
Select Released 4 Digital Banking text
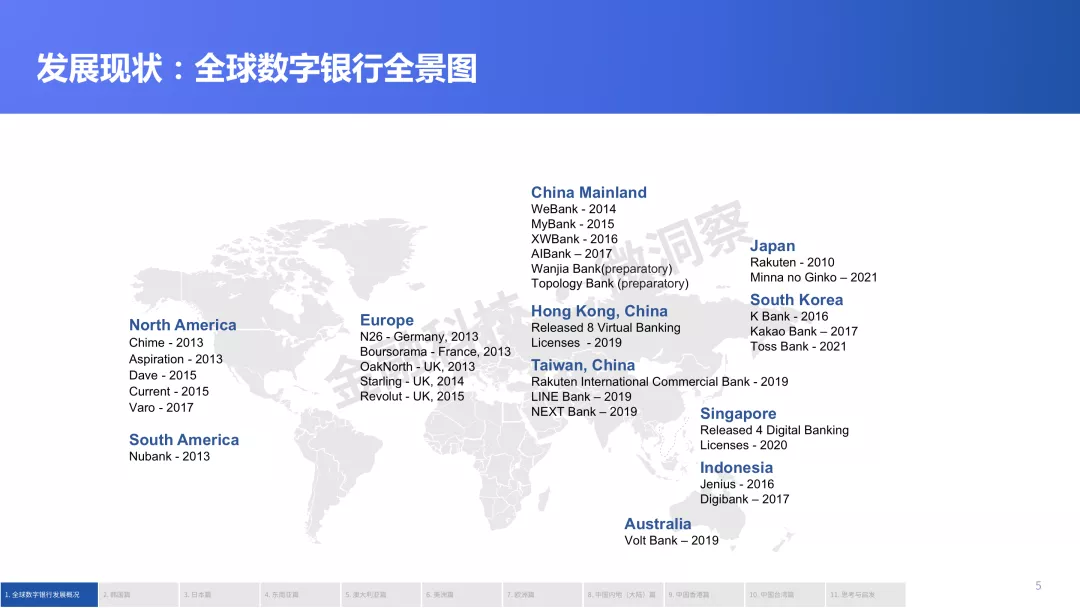tap(774, 430)
